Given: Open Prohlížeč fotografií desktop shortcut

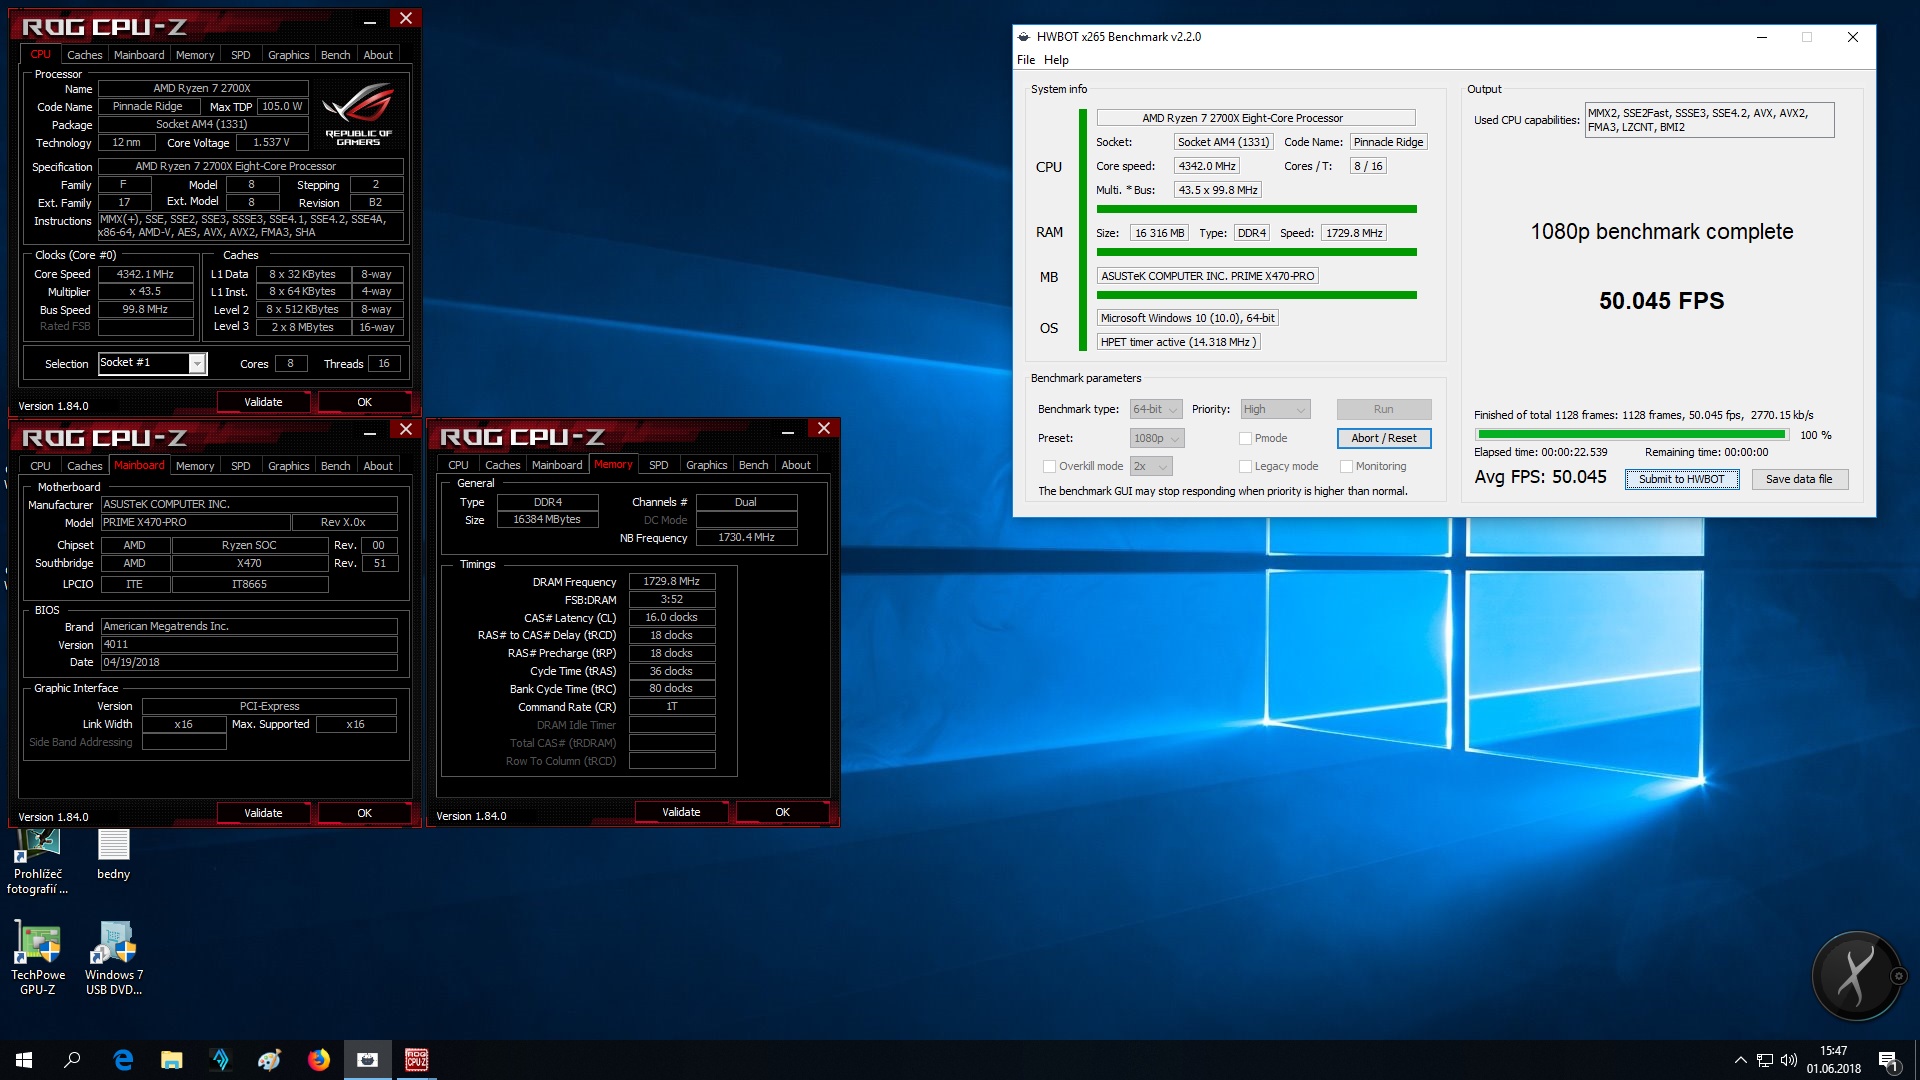Looking at the screenshot, I should pyautogui.click(x=38, y=862).
